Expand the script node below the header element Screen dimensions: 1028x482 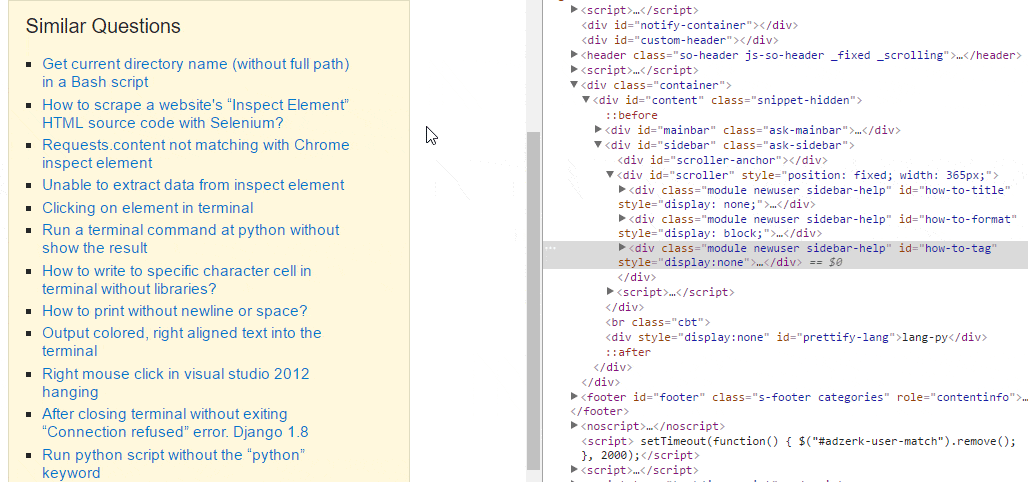[x=575, y=69]
